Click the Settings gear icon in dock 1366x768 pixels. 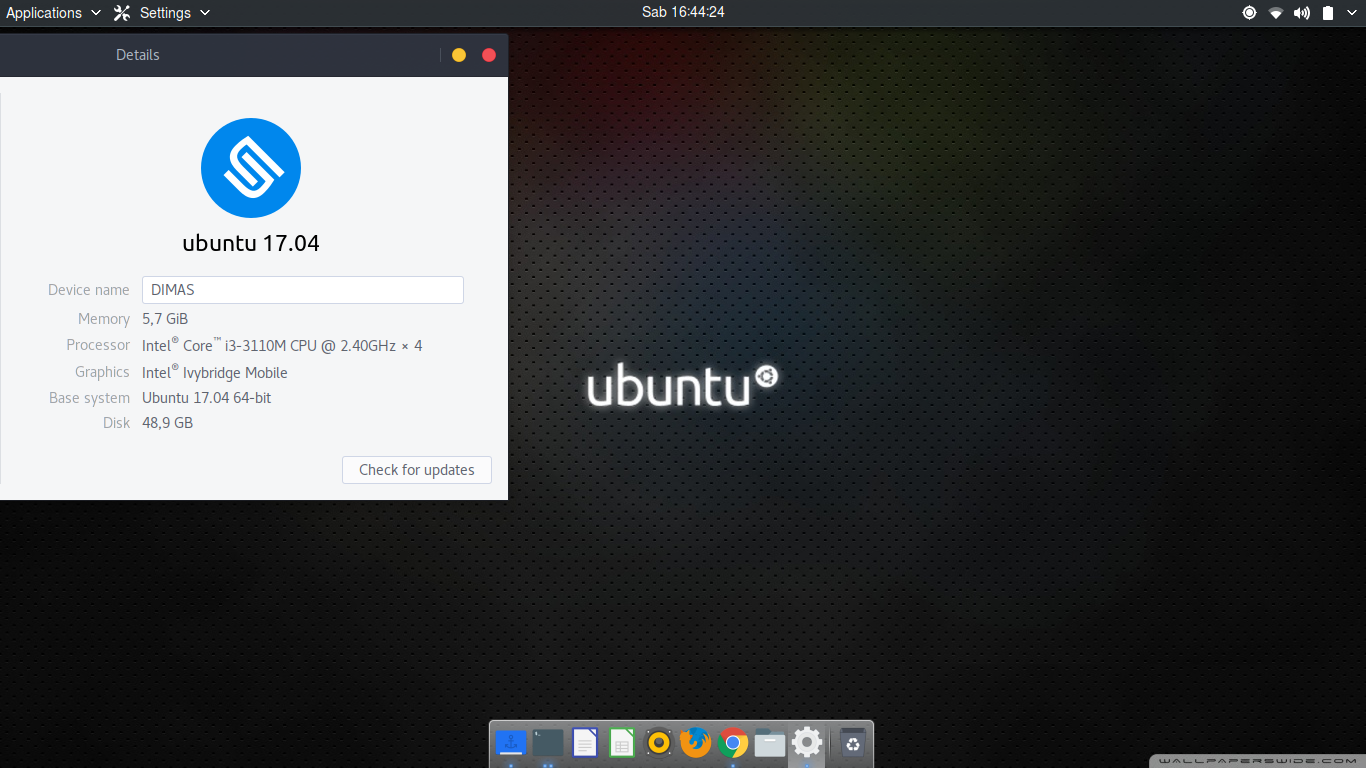coord(807,743)
